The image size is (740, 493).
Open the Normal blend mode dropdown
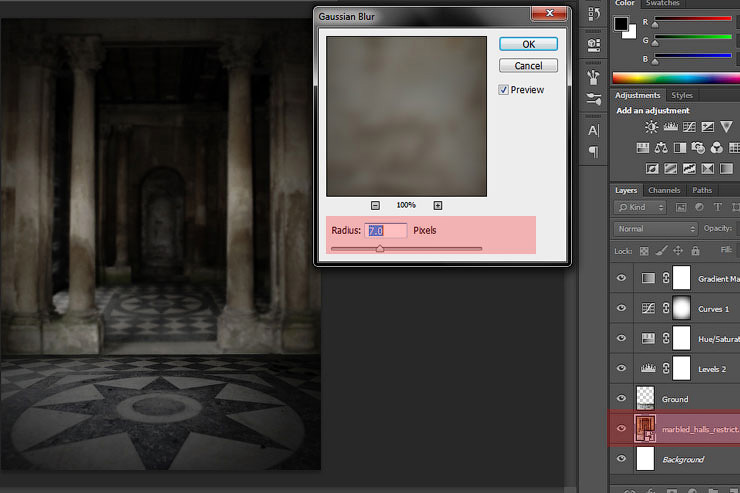coord(655,228)
